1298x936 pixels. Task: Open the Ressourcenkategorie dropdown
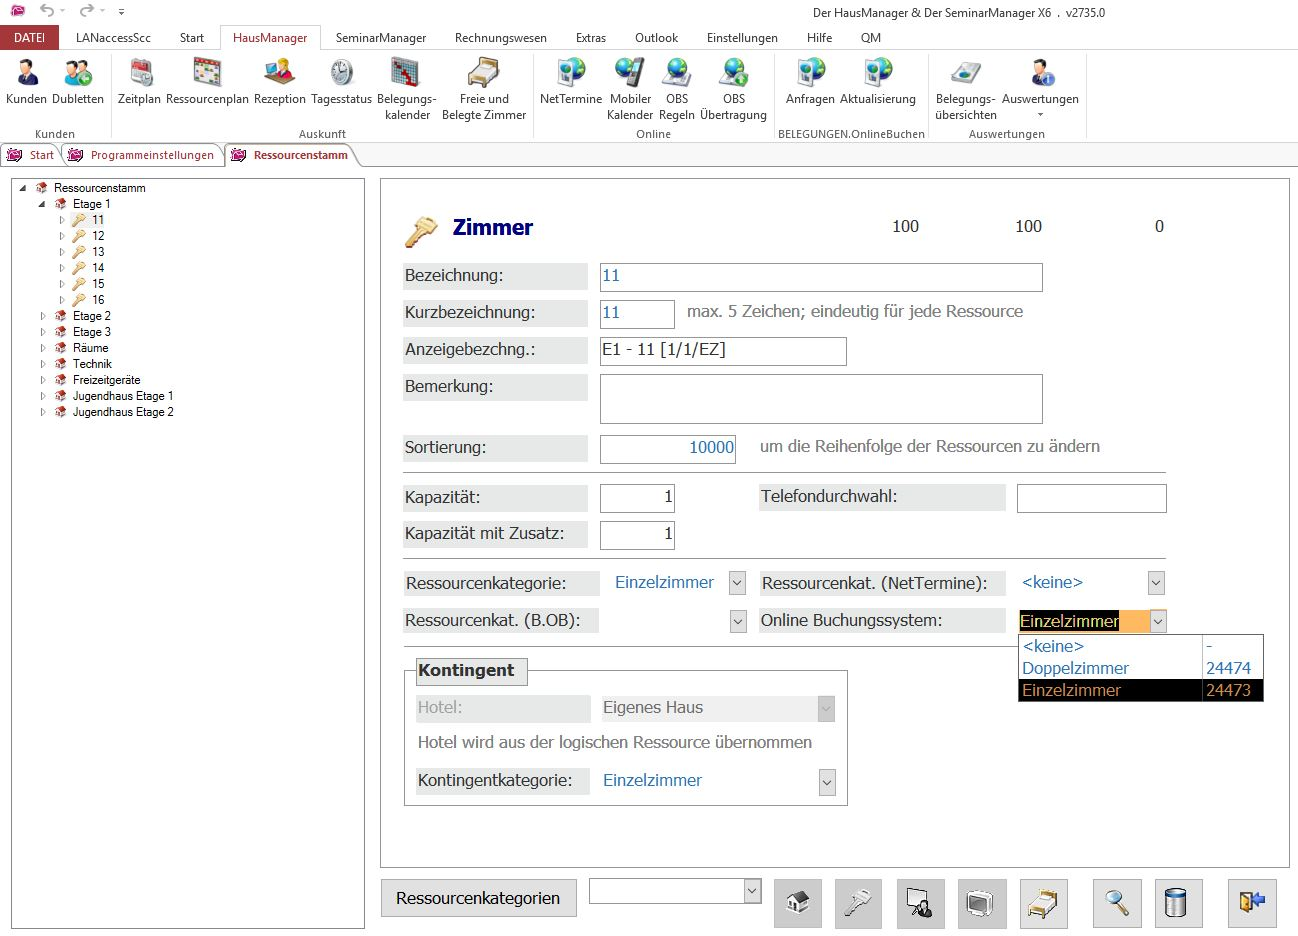tap(737, 583)
